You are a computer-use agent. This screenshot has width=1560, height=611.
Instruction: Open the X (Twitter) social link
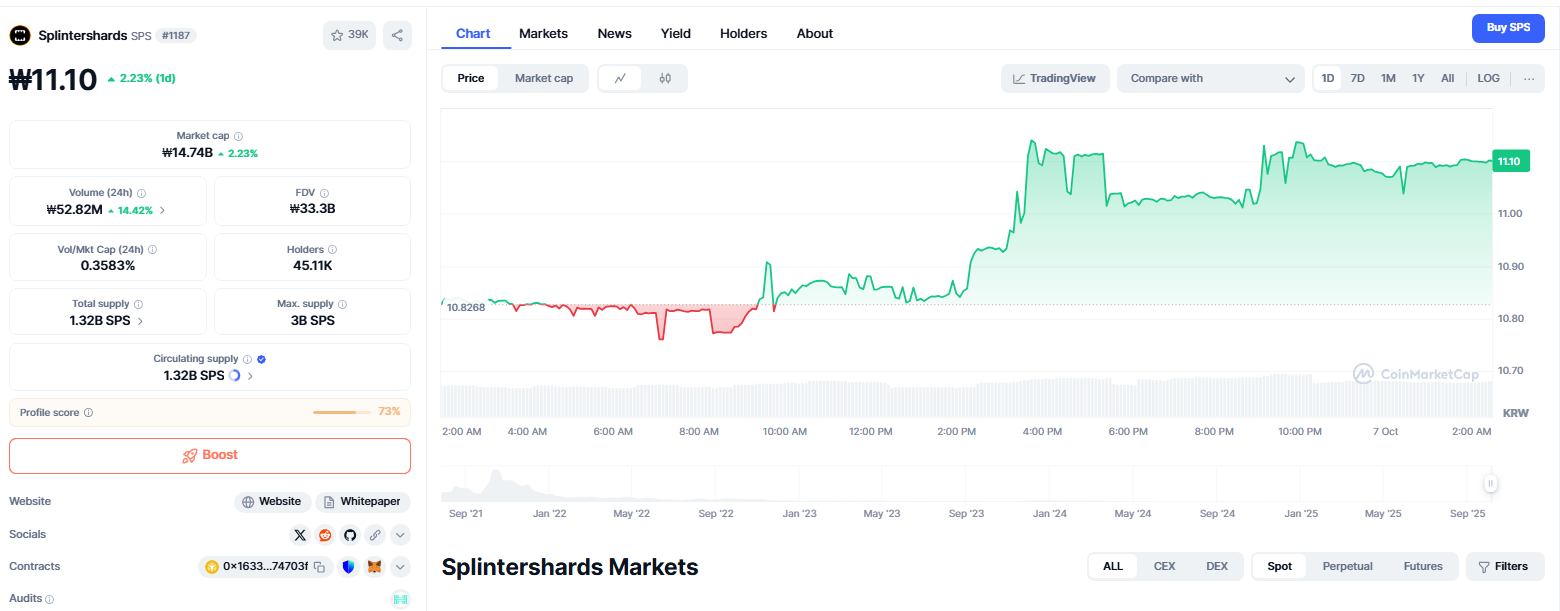tap(300, 534)
